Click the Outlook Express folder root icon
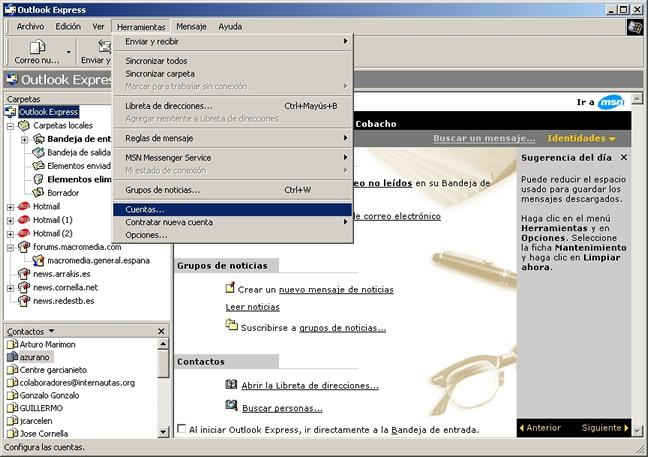 click(x=11, y=112)
